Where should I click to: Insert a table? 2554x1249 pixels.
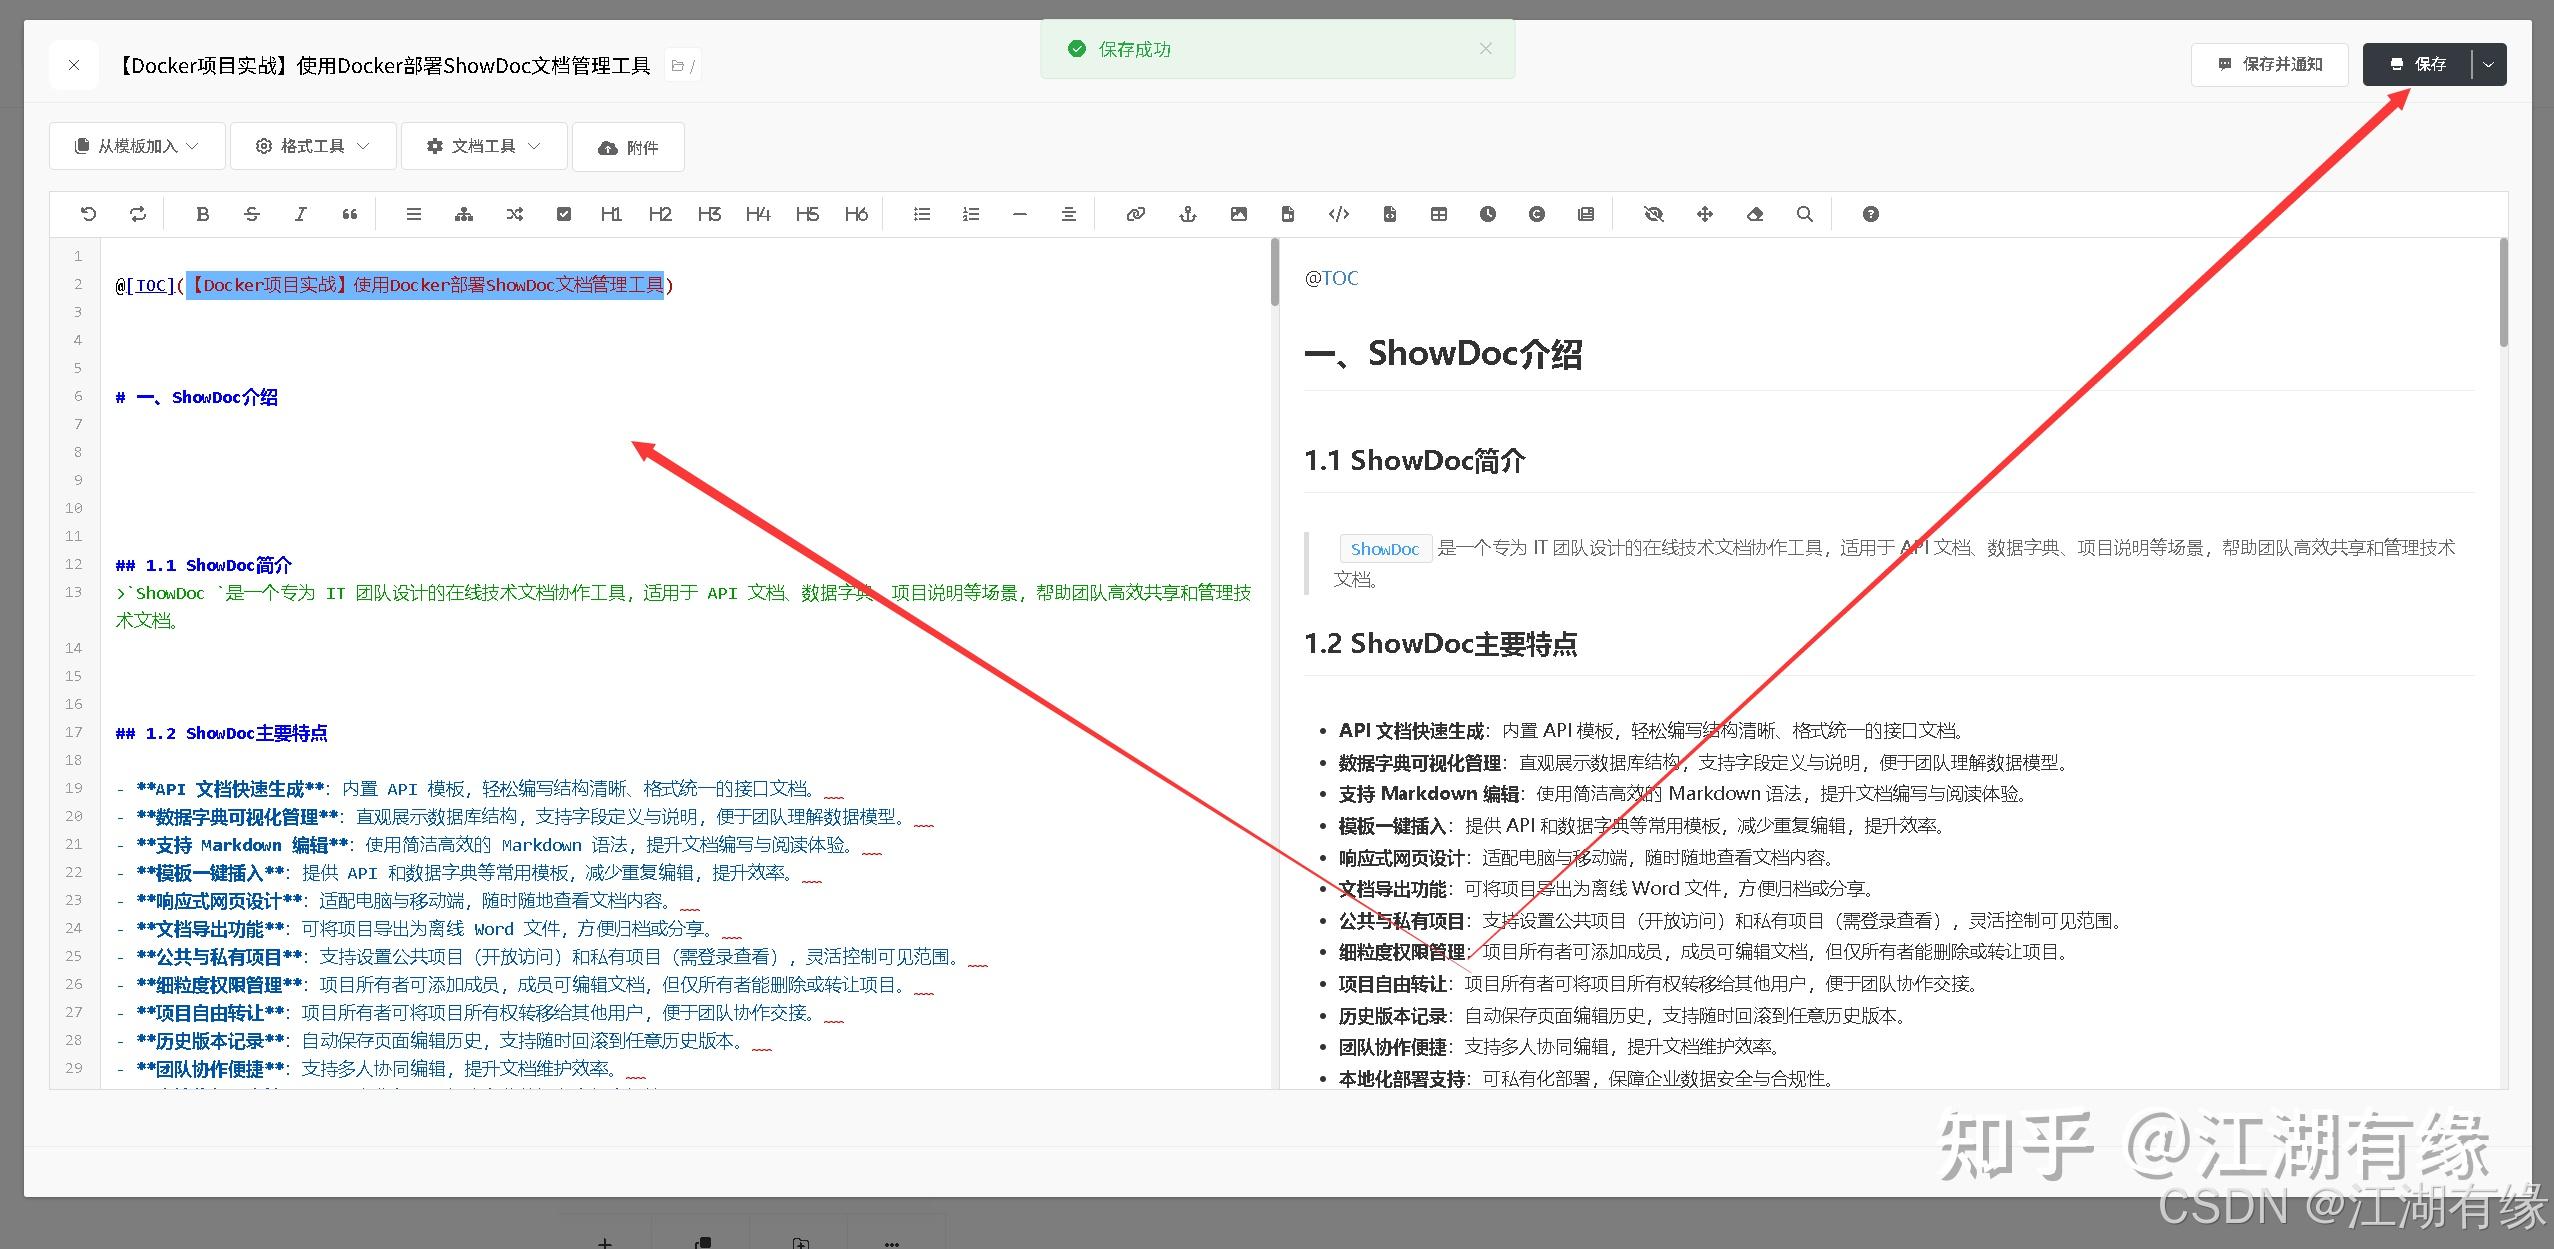(1439, 213)
